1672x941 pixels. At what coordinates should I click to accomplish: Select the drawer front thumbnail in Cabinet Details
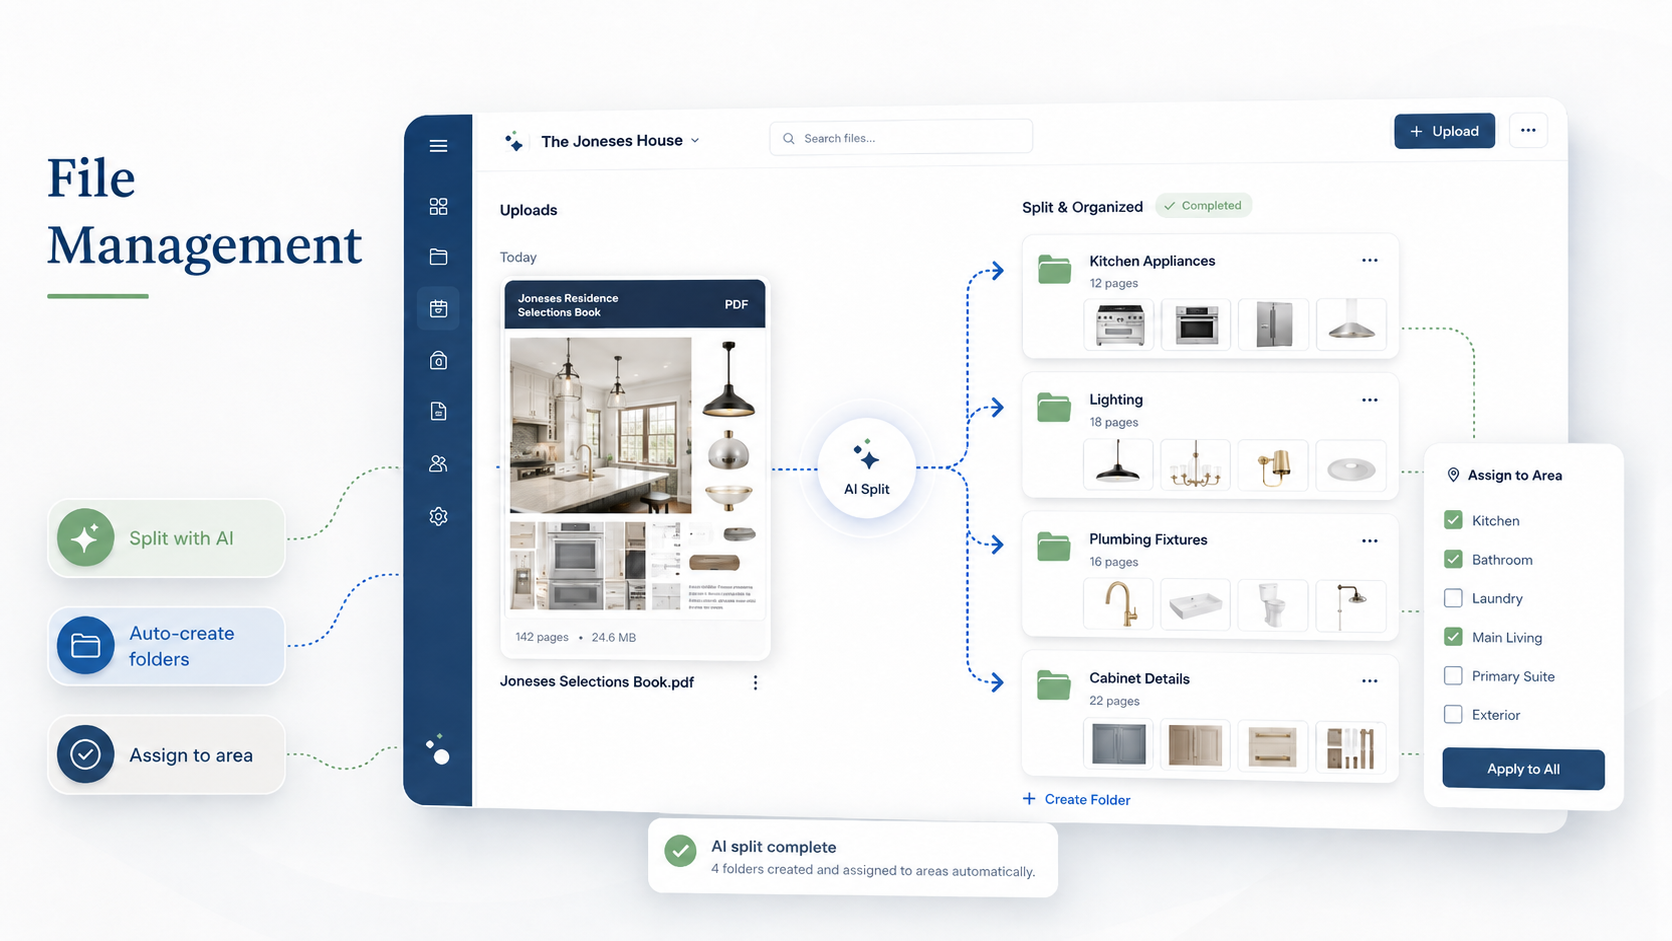pyautogui.click(x=1272, y=745)
